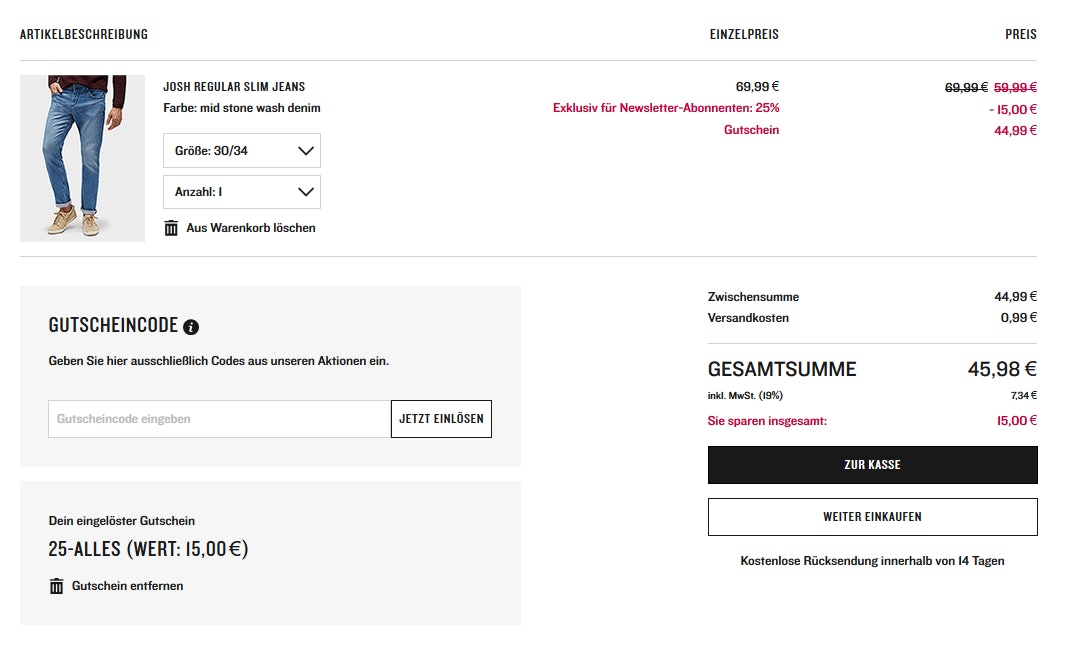Click the Anzahl dropdown chevron arrow
Screen dimensions: 1071x646
(306, 192)
